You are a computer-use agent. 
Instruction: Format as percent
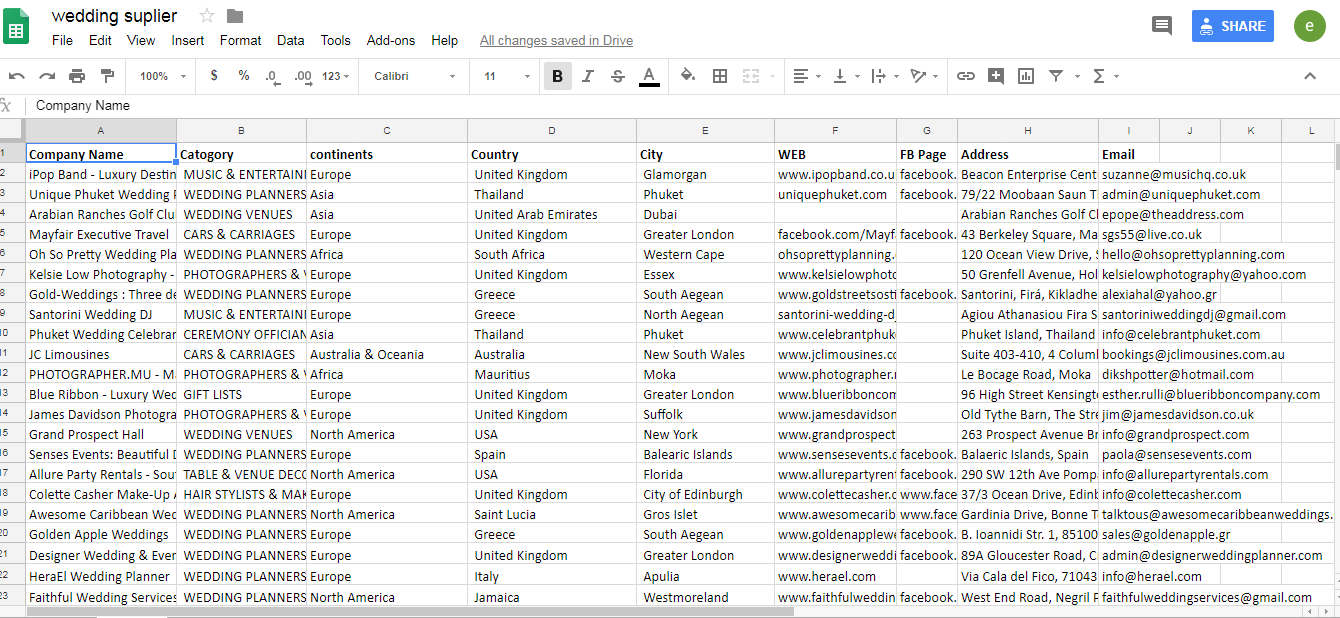point(244,76)
